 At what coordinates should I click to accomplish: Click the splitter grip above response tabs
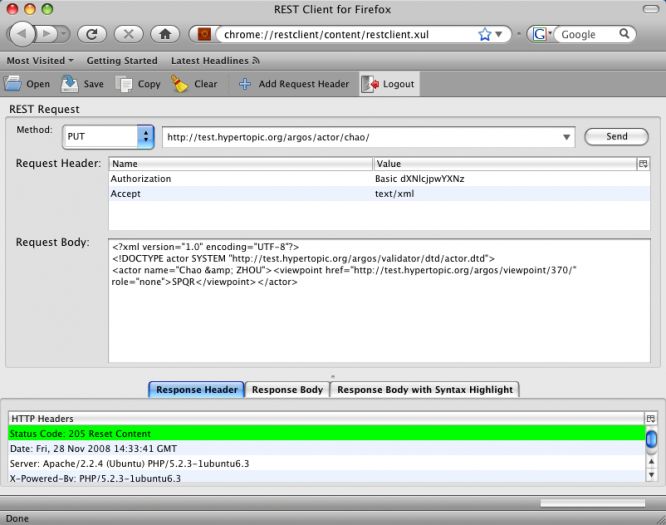pyautogui.click(x=333, y=376)
